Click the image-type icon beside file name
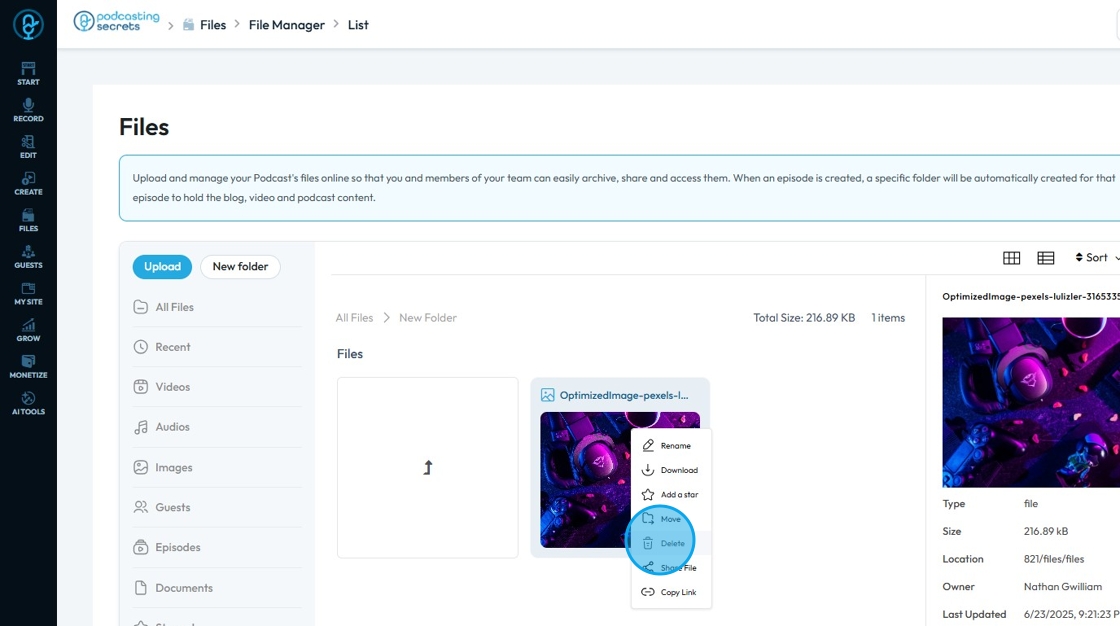1120x626 pixels. [x=548, y=395]
